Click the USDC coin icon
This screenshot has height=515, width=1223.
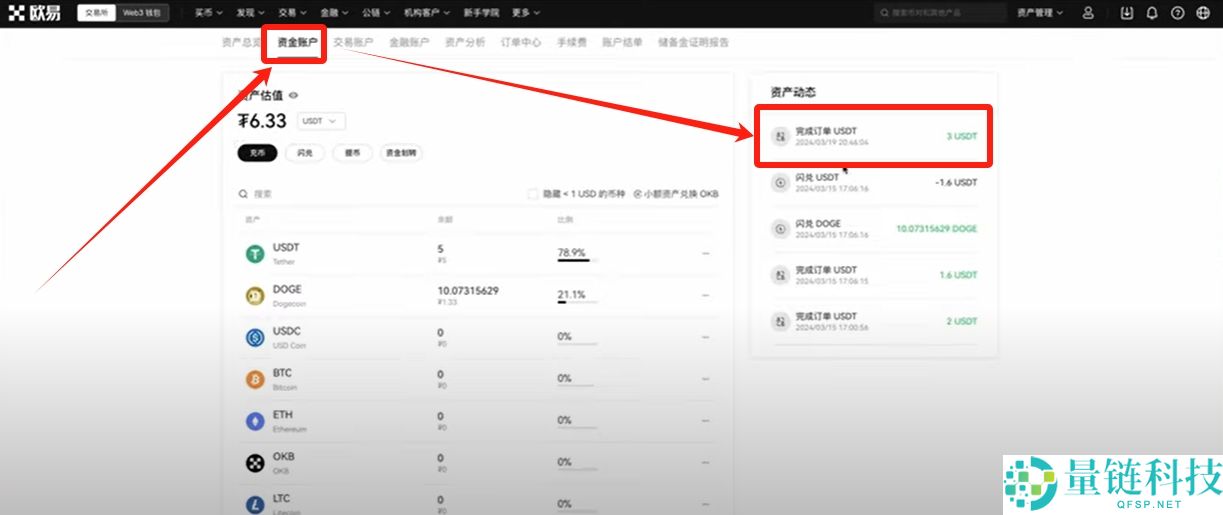coord(255,338)
